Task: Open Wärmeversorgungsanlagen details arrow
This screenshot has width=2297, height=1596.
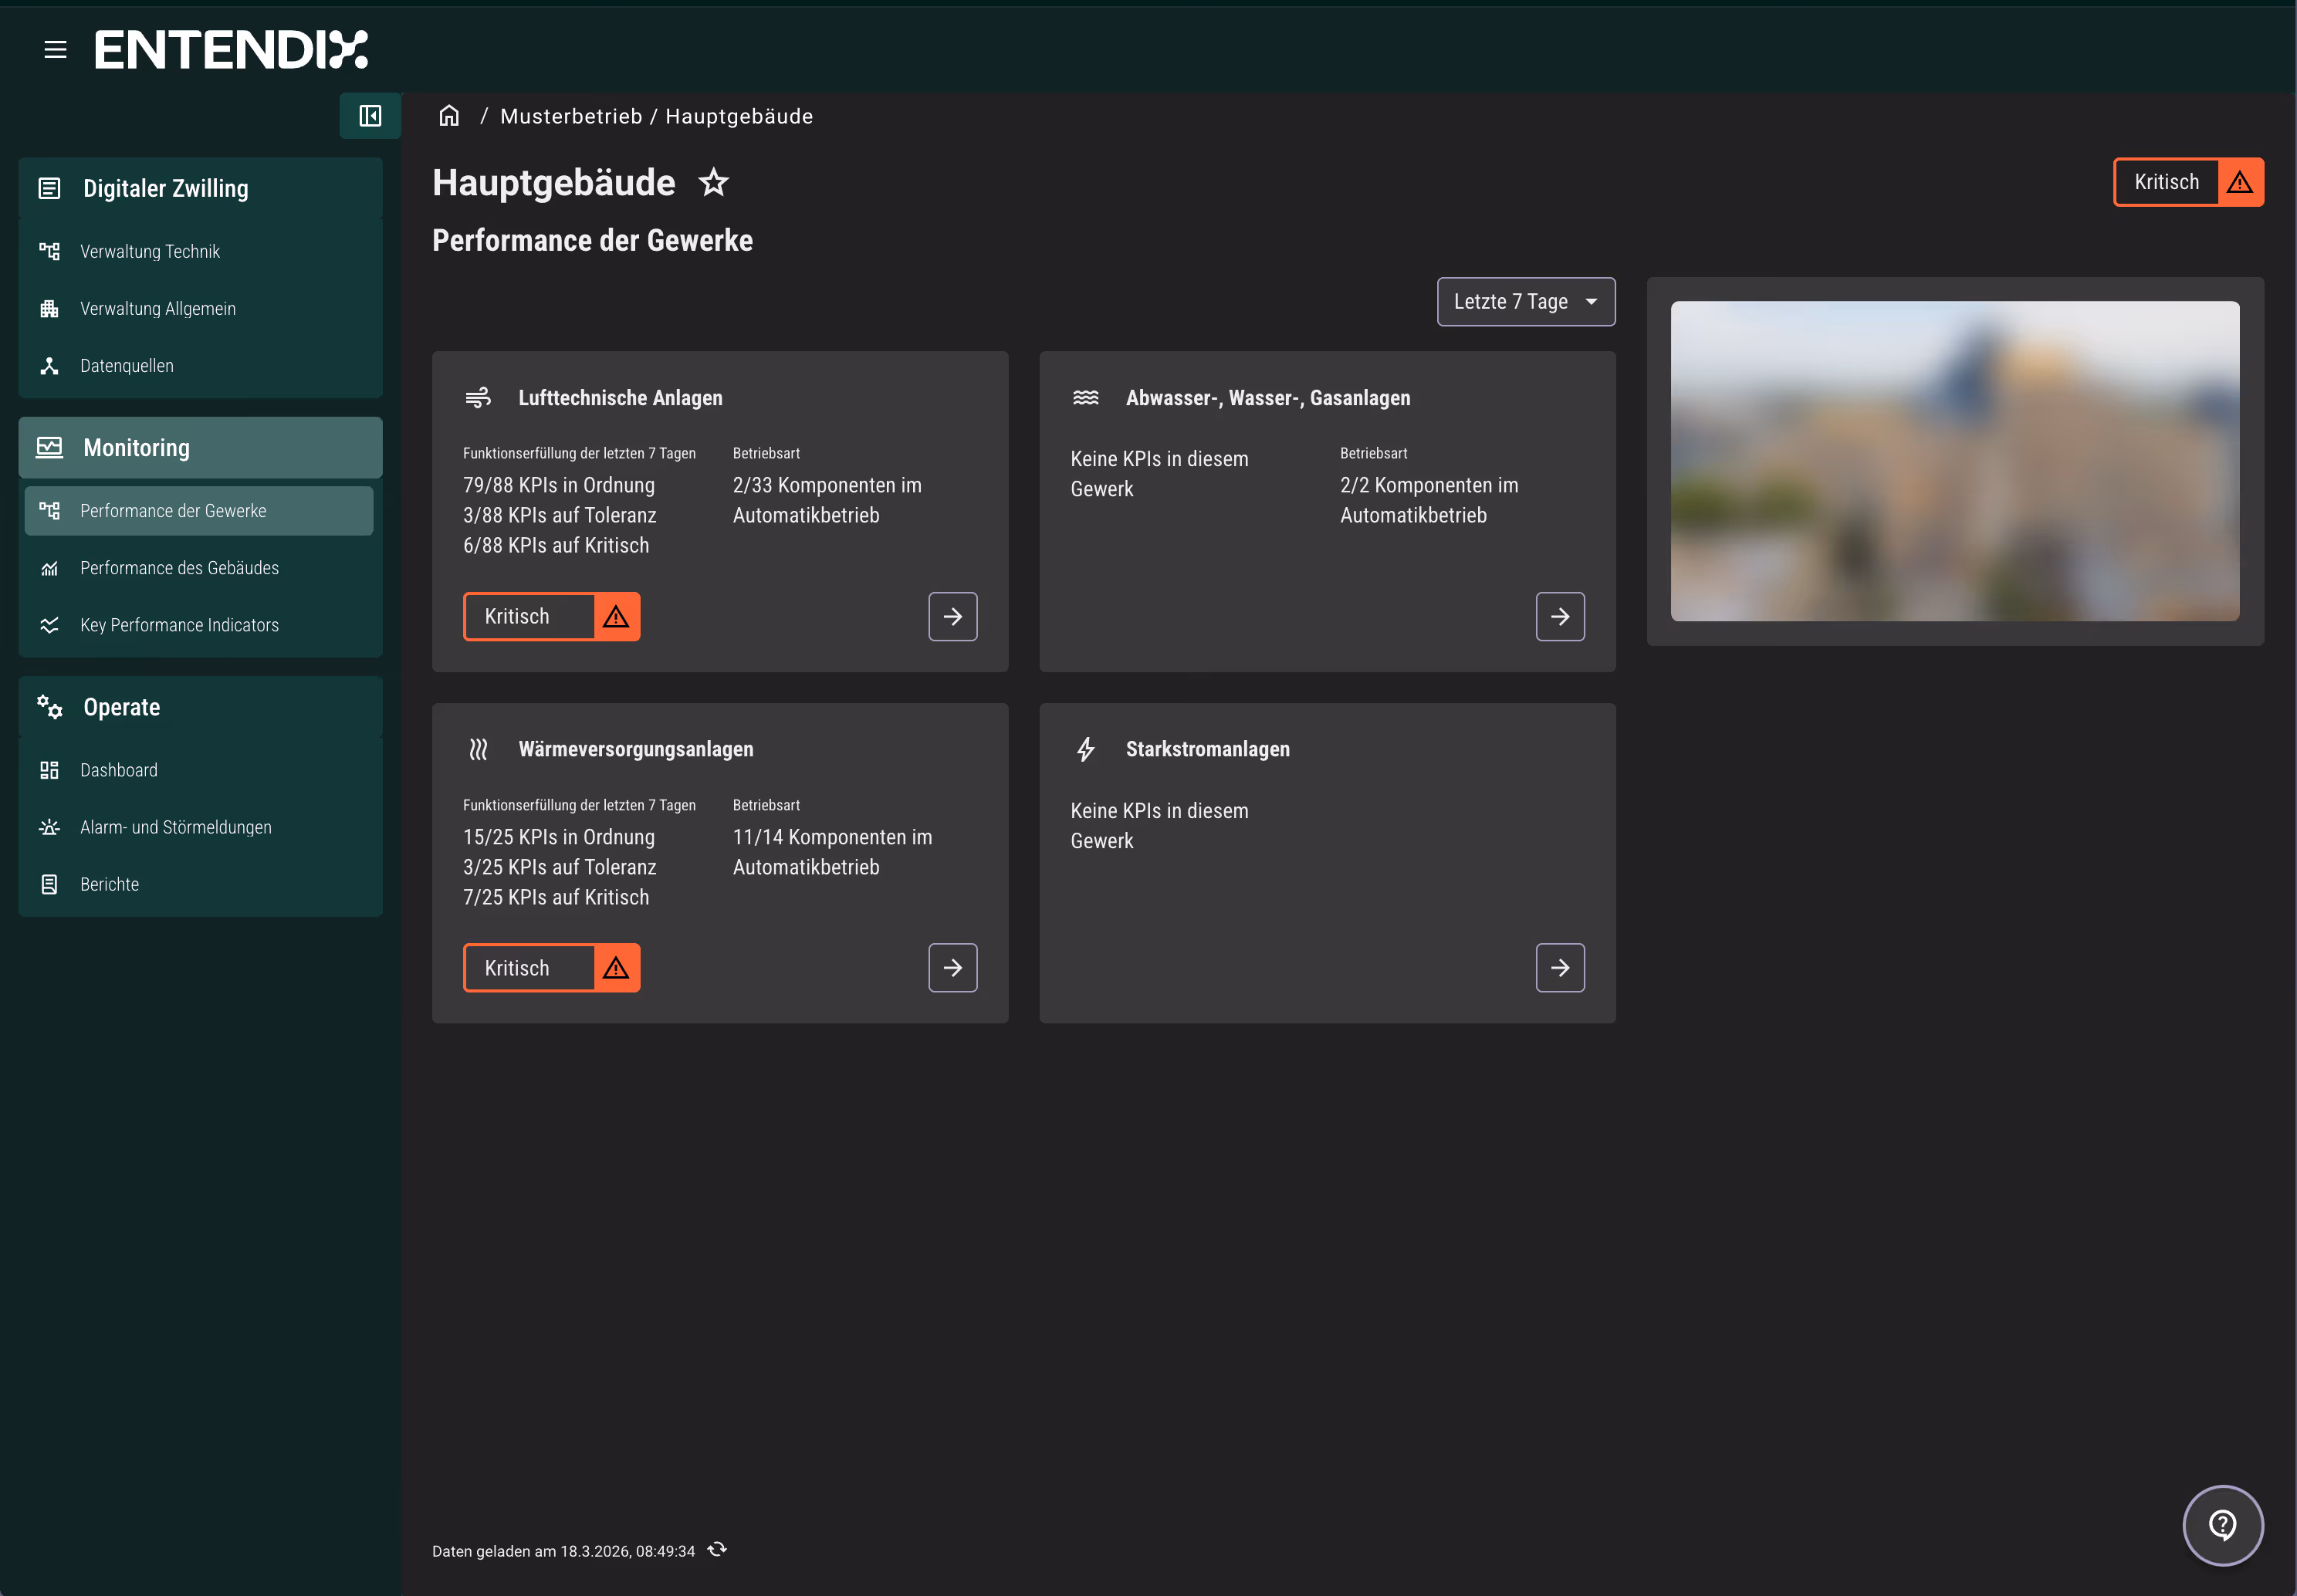Action: [x=952, y=967]
